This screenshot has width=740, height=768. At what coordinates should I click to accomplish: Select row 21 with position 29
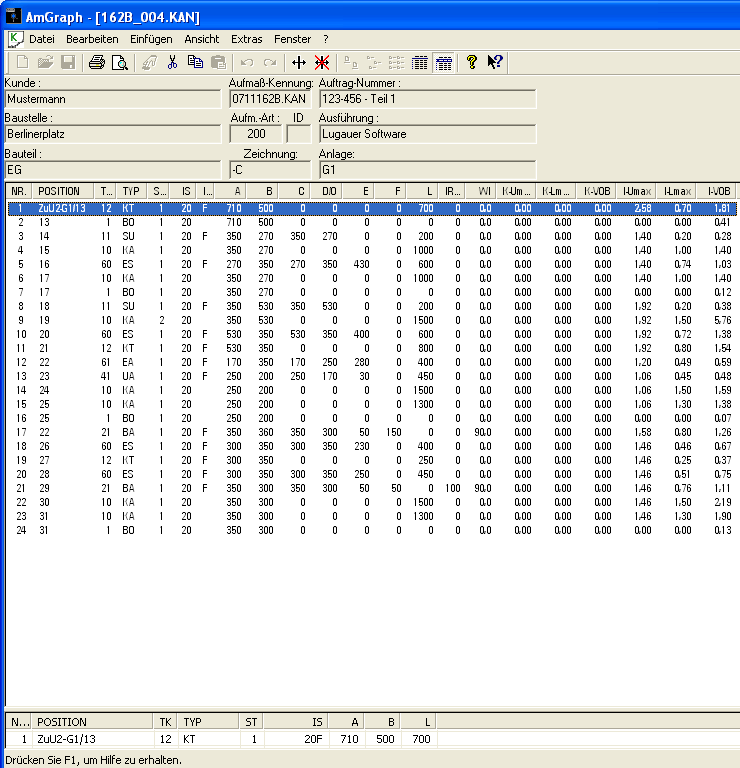(372, 488)
